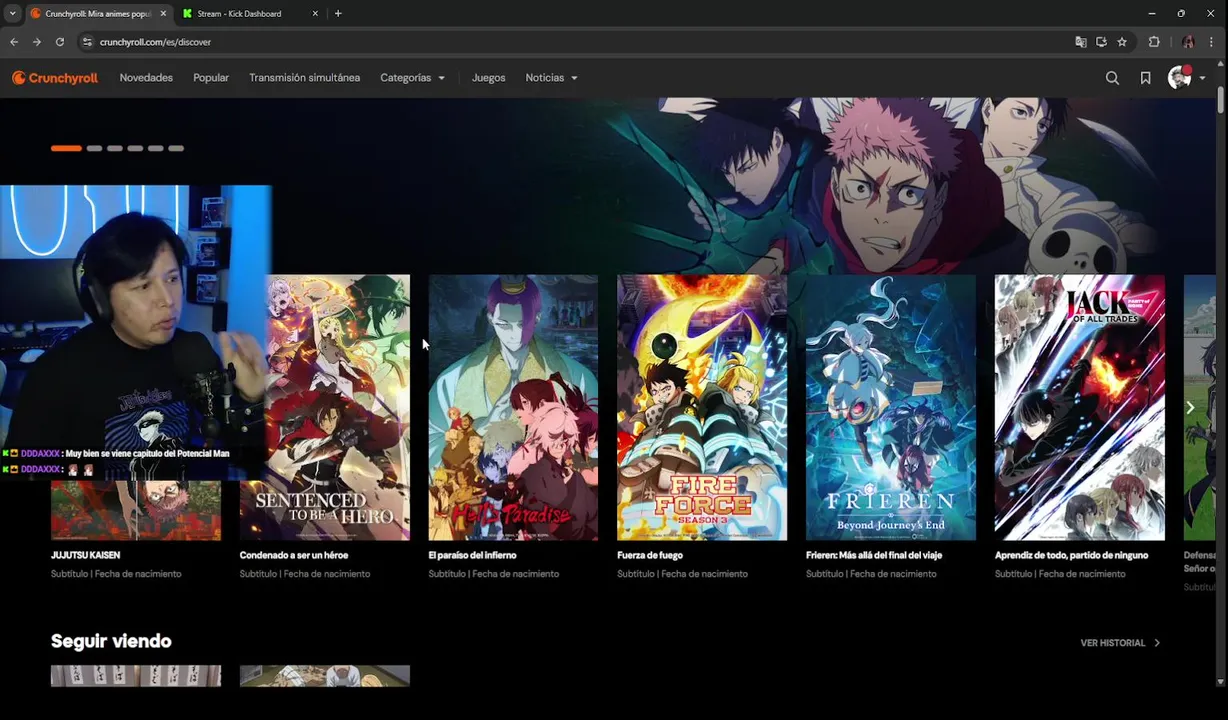Expand the Noticias dropdown arrow
Image resolution: width=1228 pixels, height=720 pixels.
tap(574, 78)
